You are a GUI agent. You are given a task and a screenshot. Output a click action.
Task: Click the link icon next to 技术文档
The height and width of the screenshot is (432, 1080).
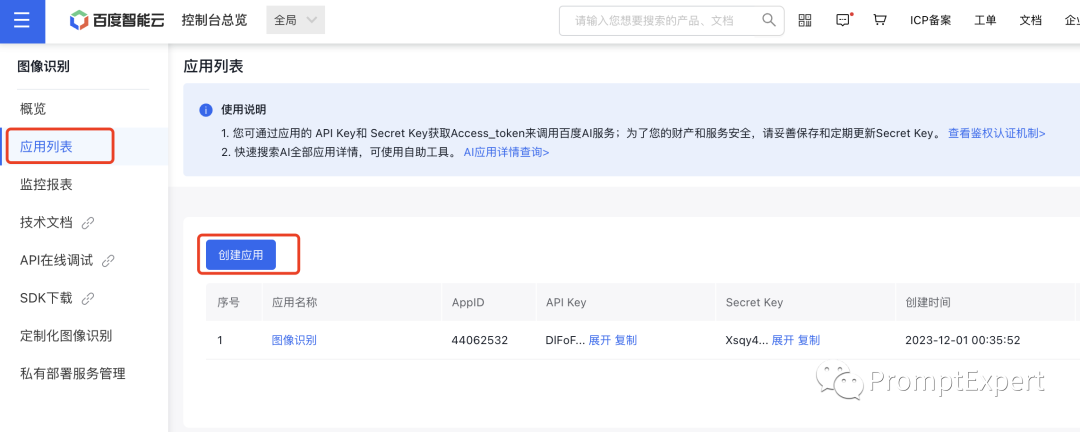[88, 222]
